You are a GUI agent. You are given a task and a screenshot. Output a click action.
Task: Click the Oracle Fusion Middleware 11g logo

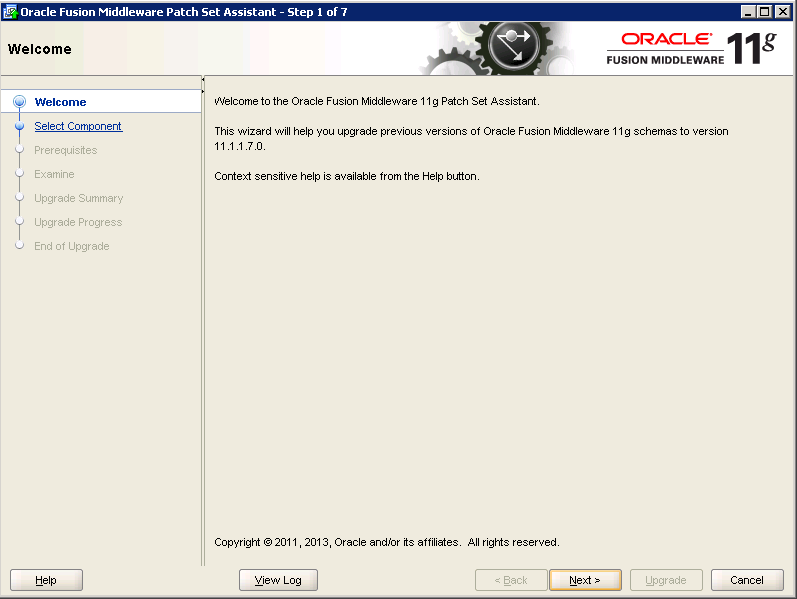(692, 49)
